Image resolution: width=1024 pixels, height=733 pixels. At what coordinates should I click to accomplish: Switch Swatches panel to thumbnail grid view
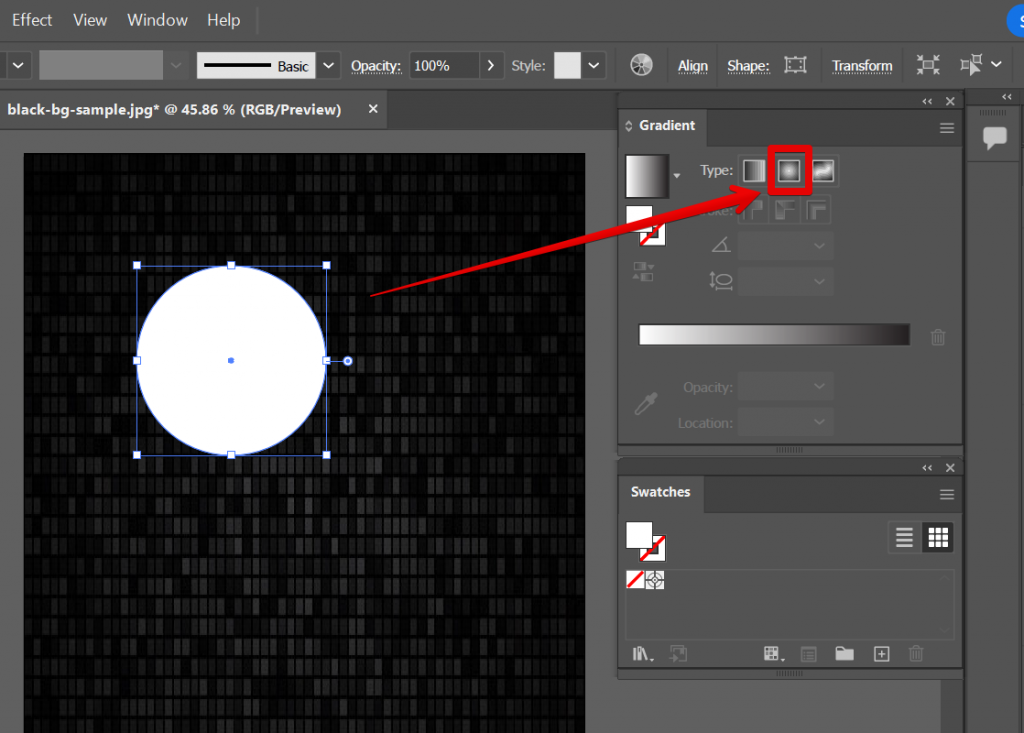click(938, 537)
